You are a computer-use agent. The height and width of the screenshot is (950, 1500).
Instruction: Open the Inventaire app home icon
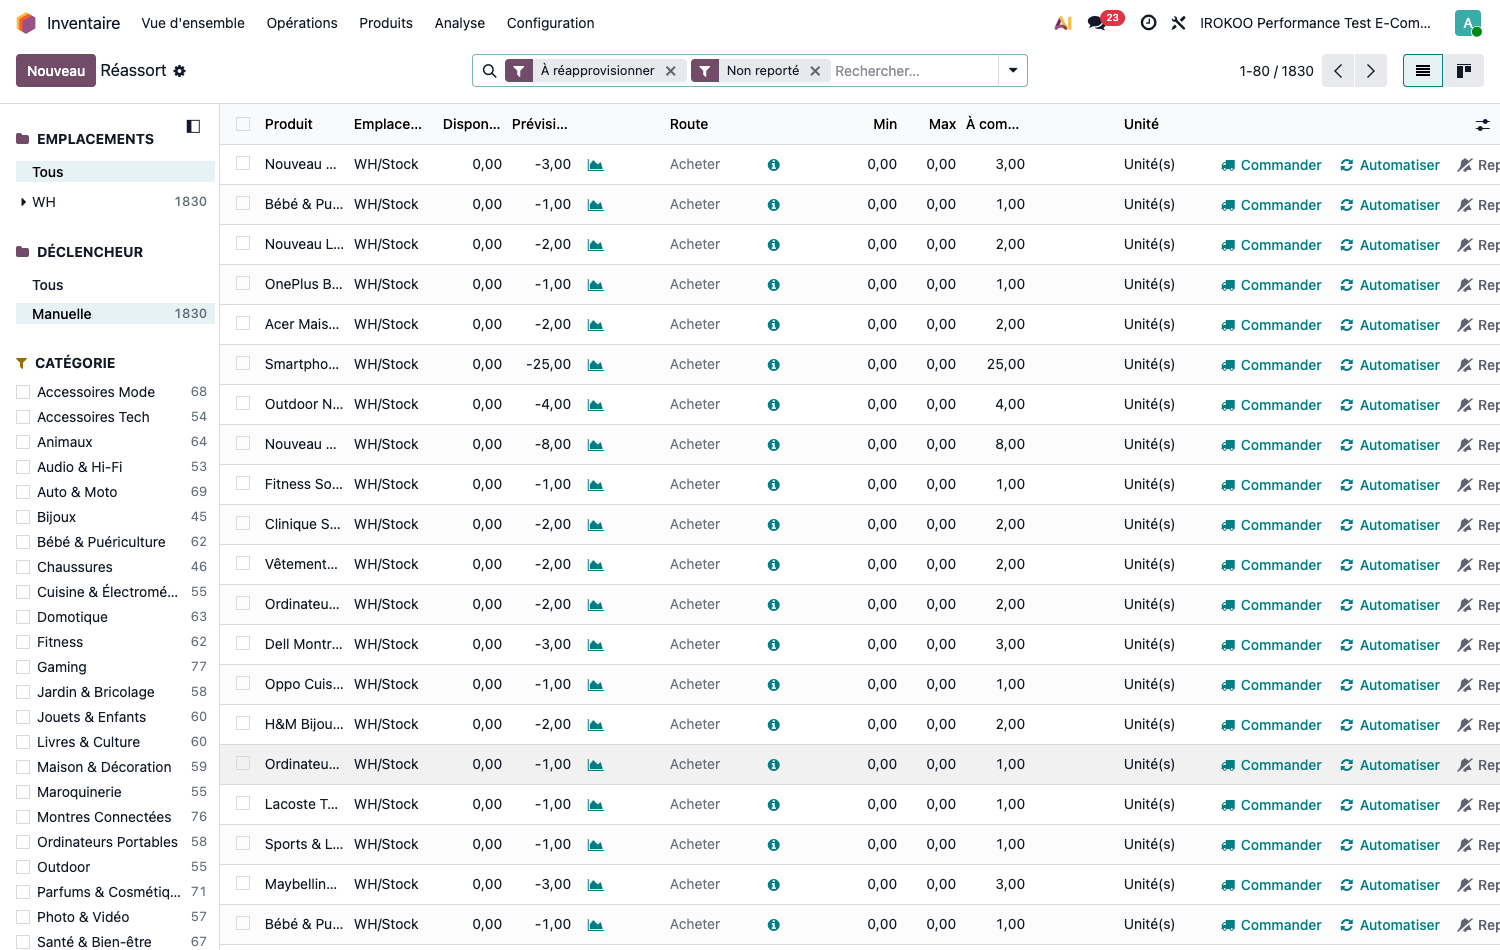pos(26,23)
